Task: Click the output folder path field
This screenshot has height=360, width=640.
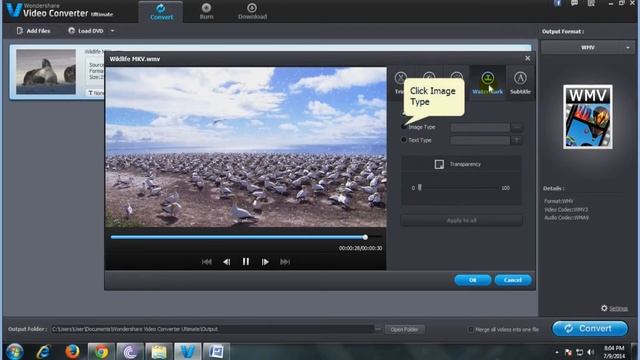Action: click(212, 329)
